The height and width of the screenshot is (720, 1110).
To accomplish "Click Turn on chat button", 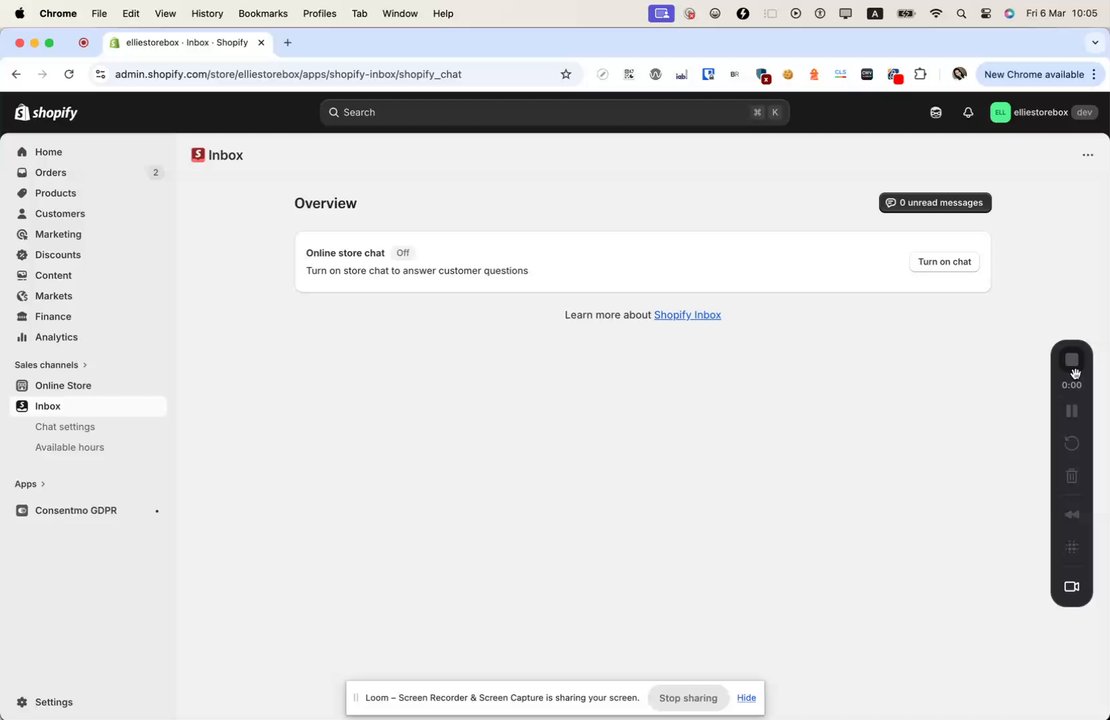I will pyautogui.click(x=944, y=261).
